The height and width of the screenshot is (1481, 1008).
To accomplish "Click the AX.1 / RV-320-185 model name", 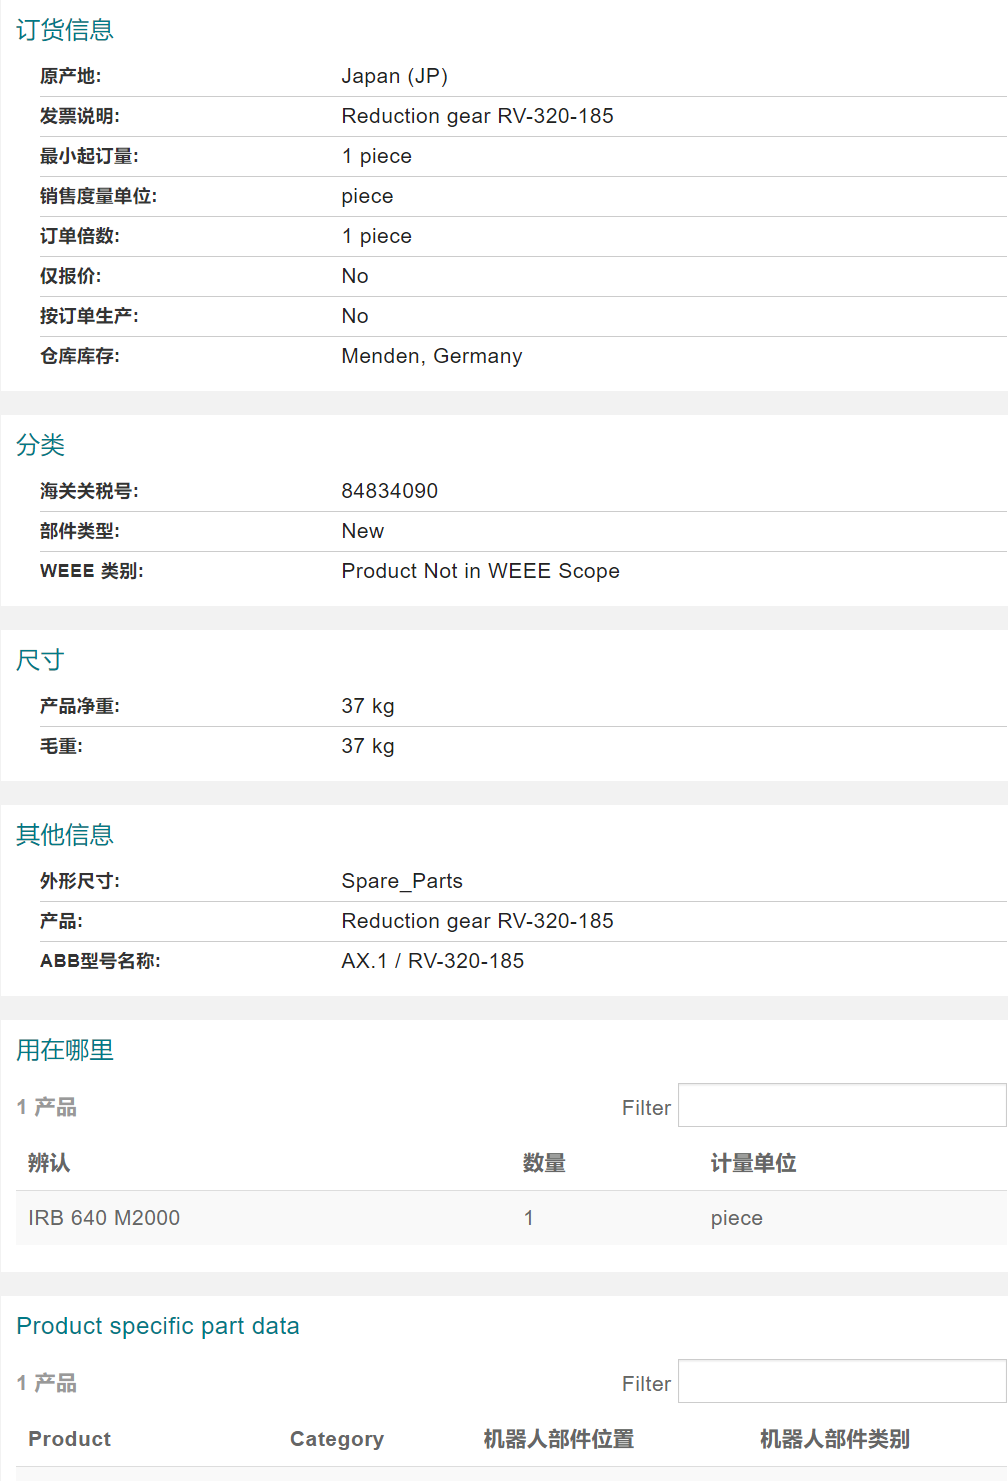I will tap(433, 961).
